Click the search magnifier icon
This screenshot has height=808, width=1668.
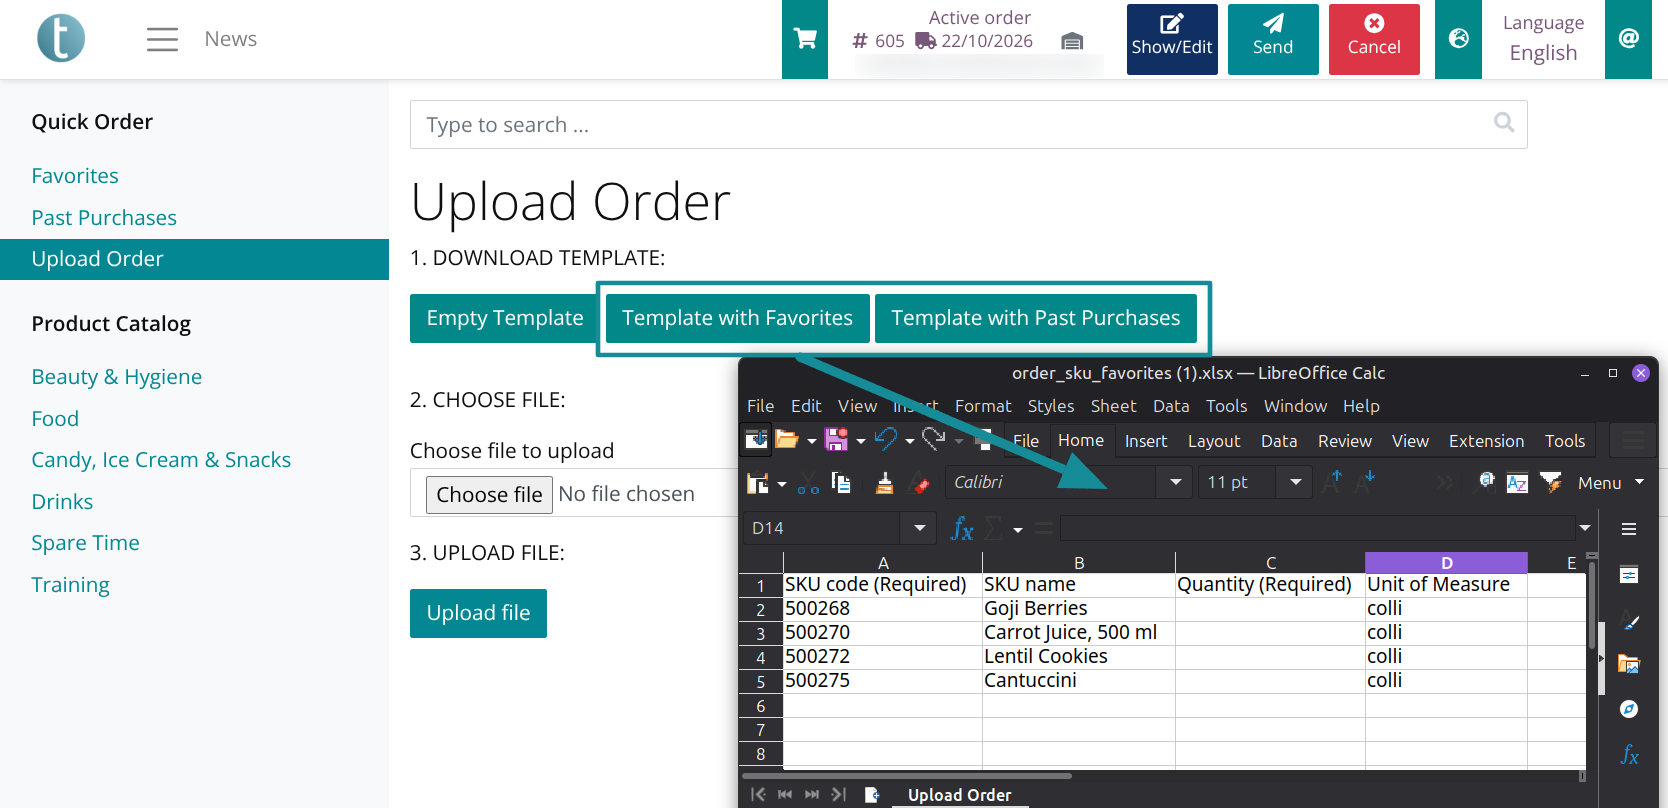(x=1504, y=122)
